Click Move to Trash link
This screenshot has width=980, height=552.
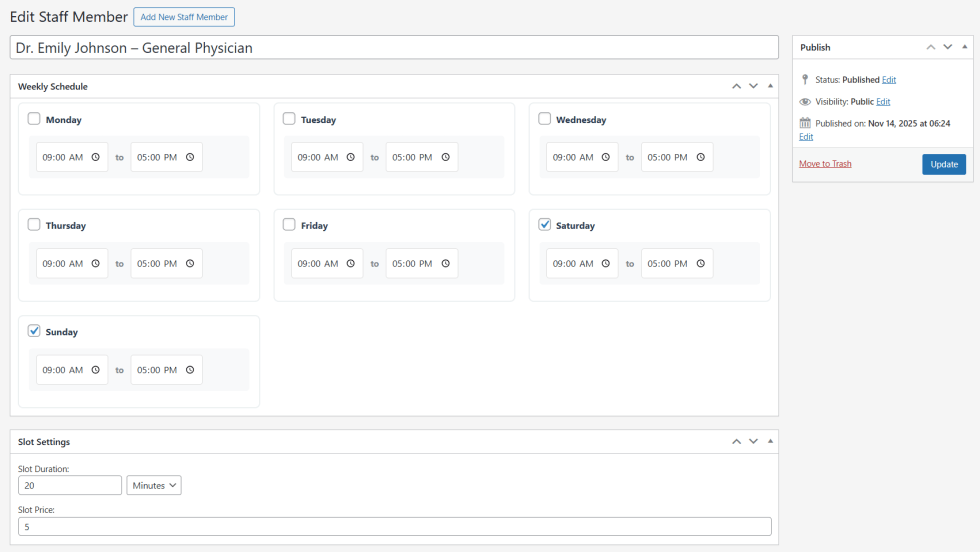[x=825, y=164]
